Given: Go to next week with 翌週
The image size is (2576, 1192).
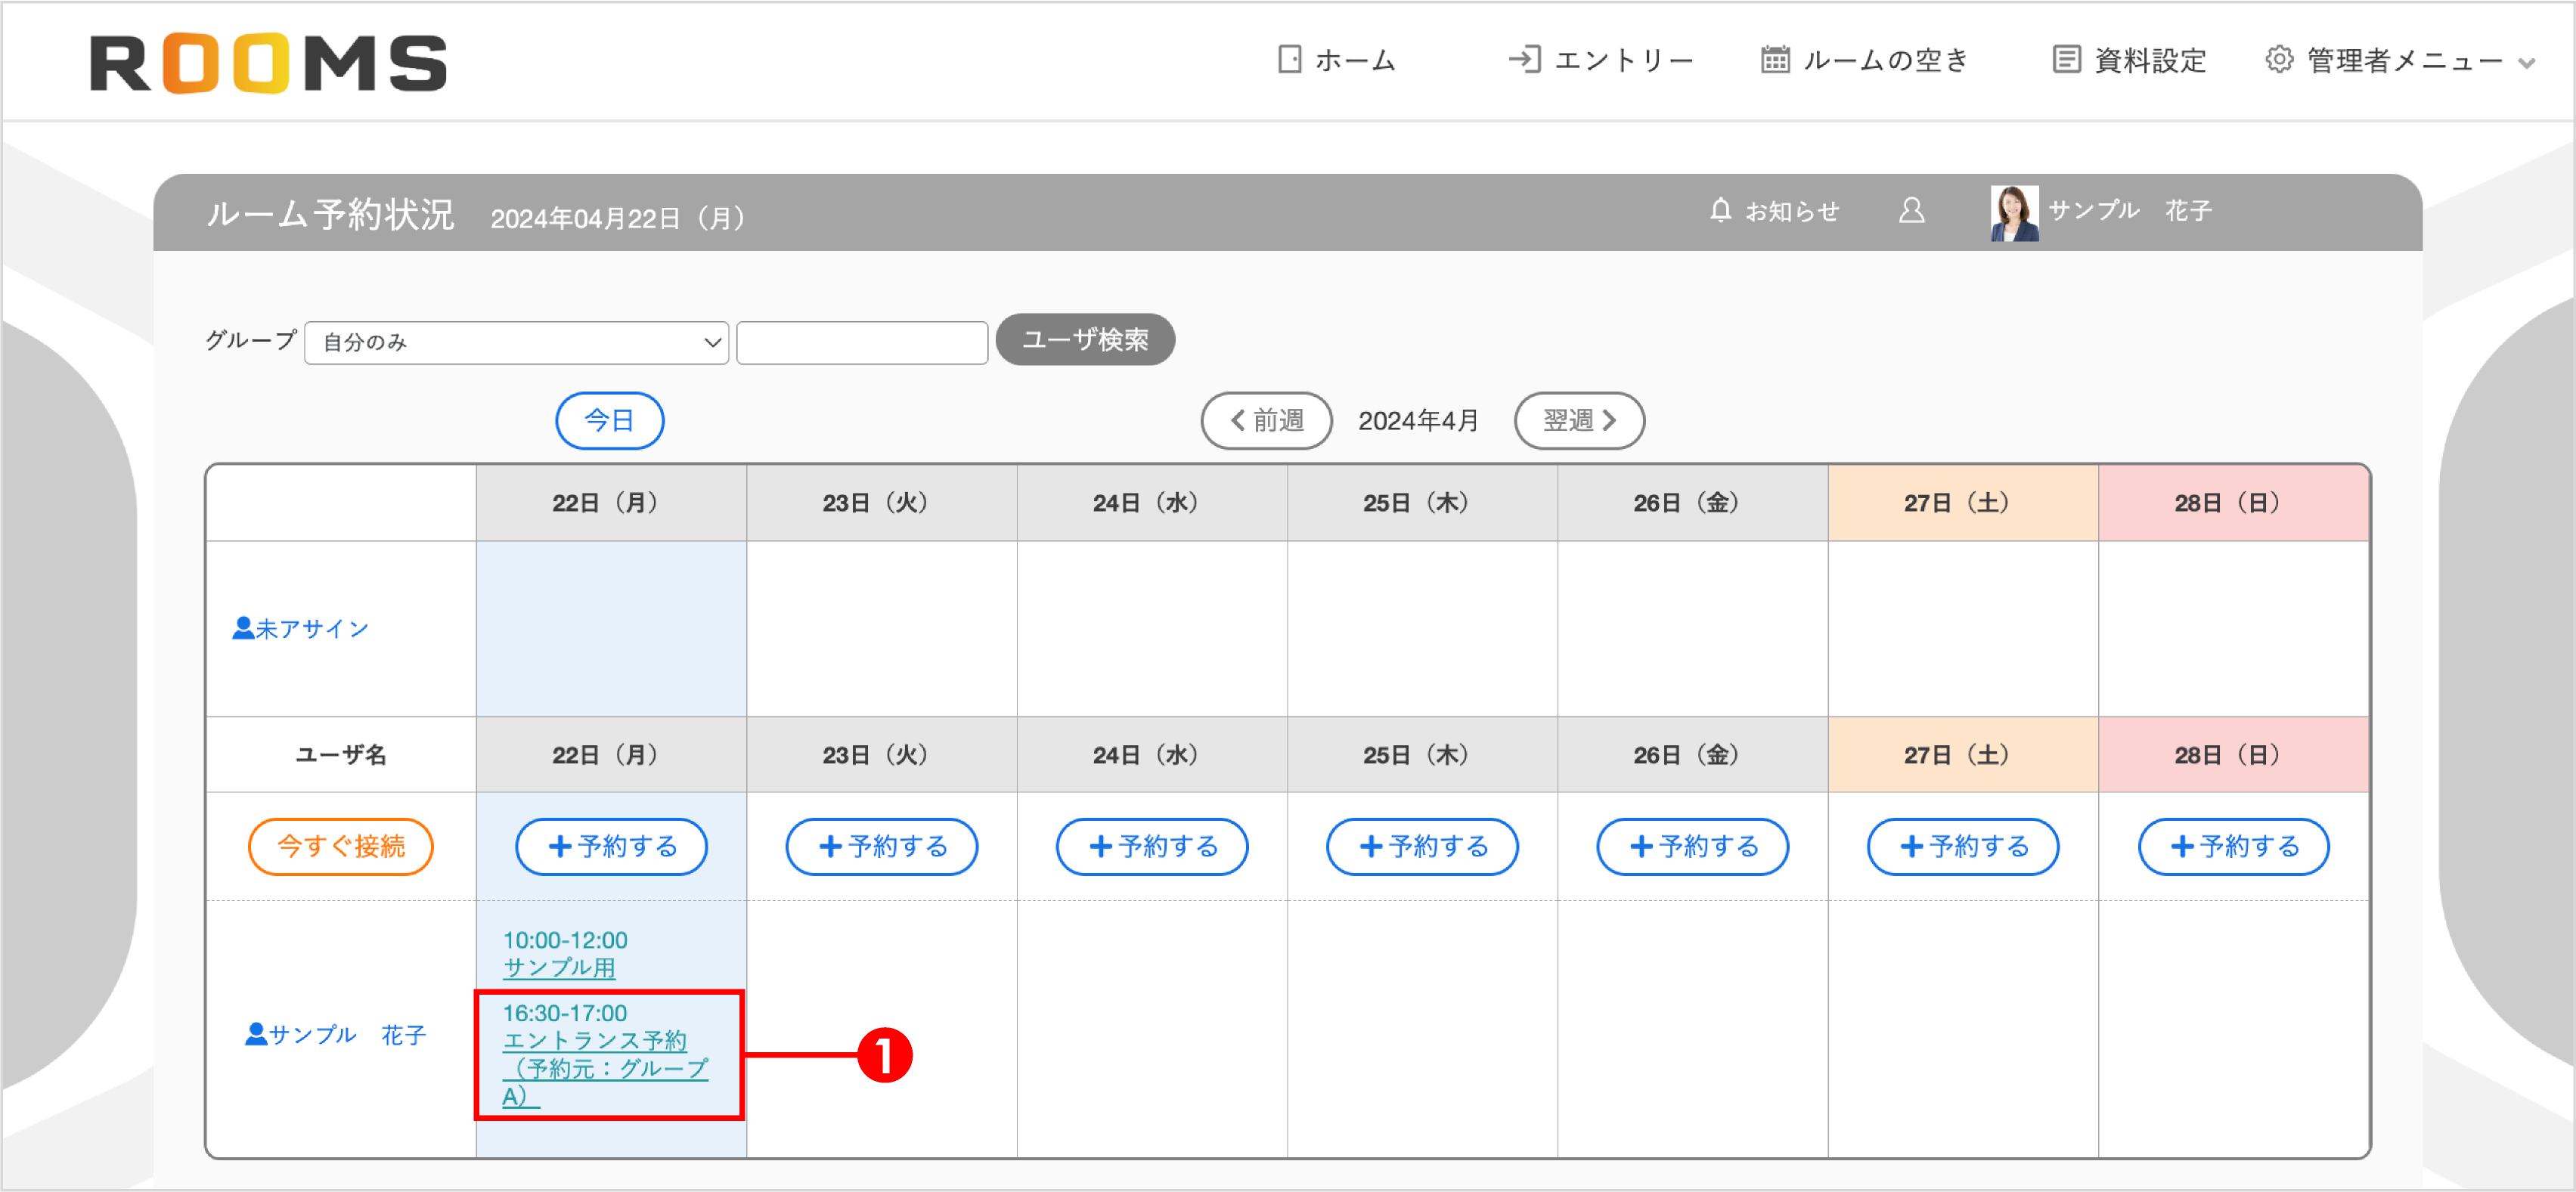Looking at the screenshot, I should click(x=1579, y=420).
